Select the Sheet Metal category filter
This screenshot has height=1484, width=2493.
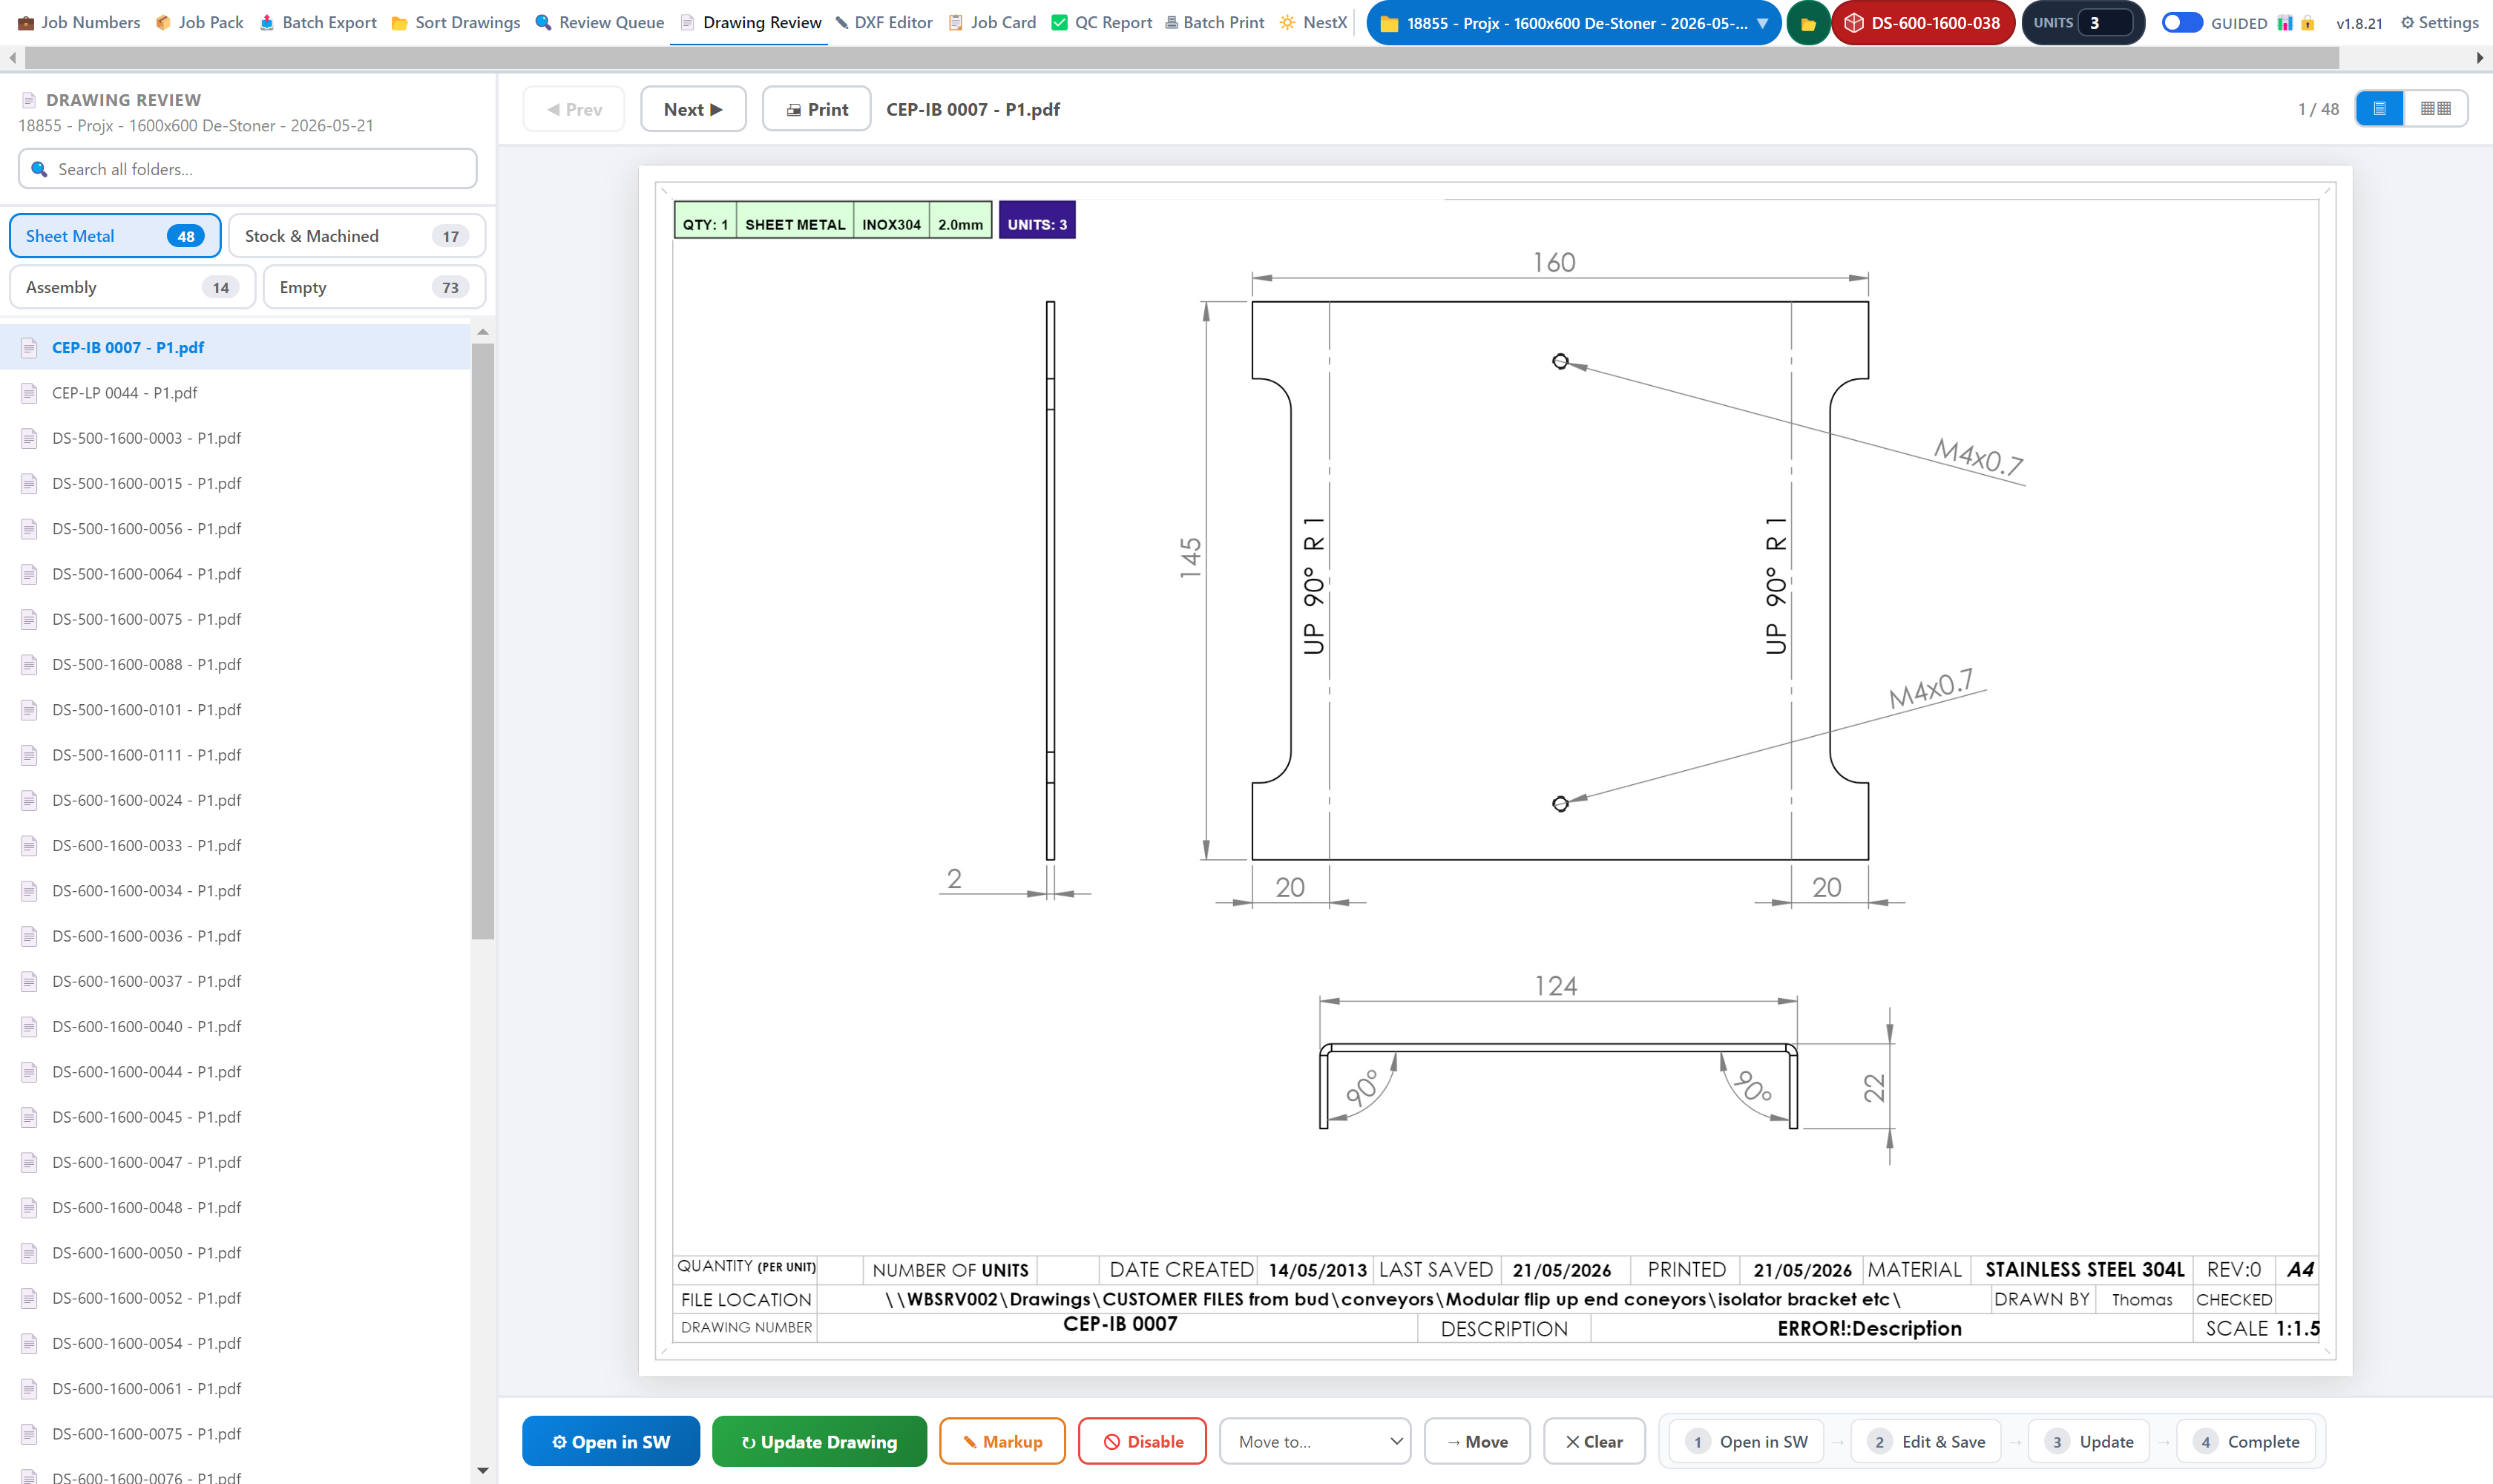[115, 236]
